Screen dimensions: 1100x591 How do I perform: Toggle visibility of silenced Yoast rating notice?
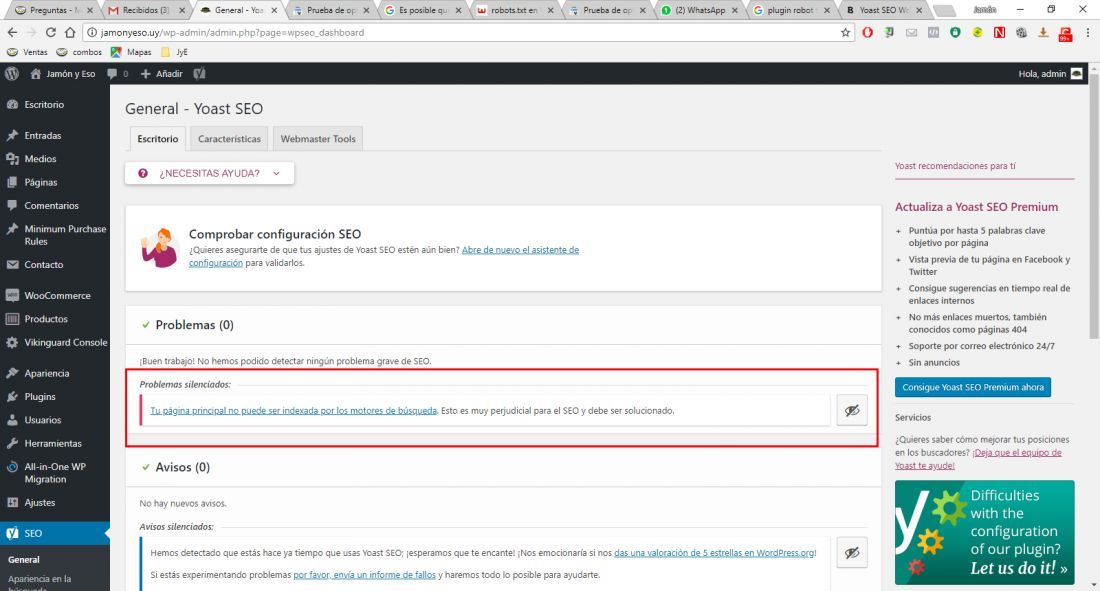pos(852,552)
